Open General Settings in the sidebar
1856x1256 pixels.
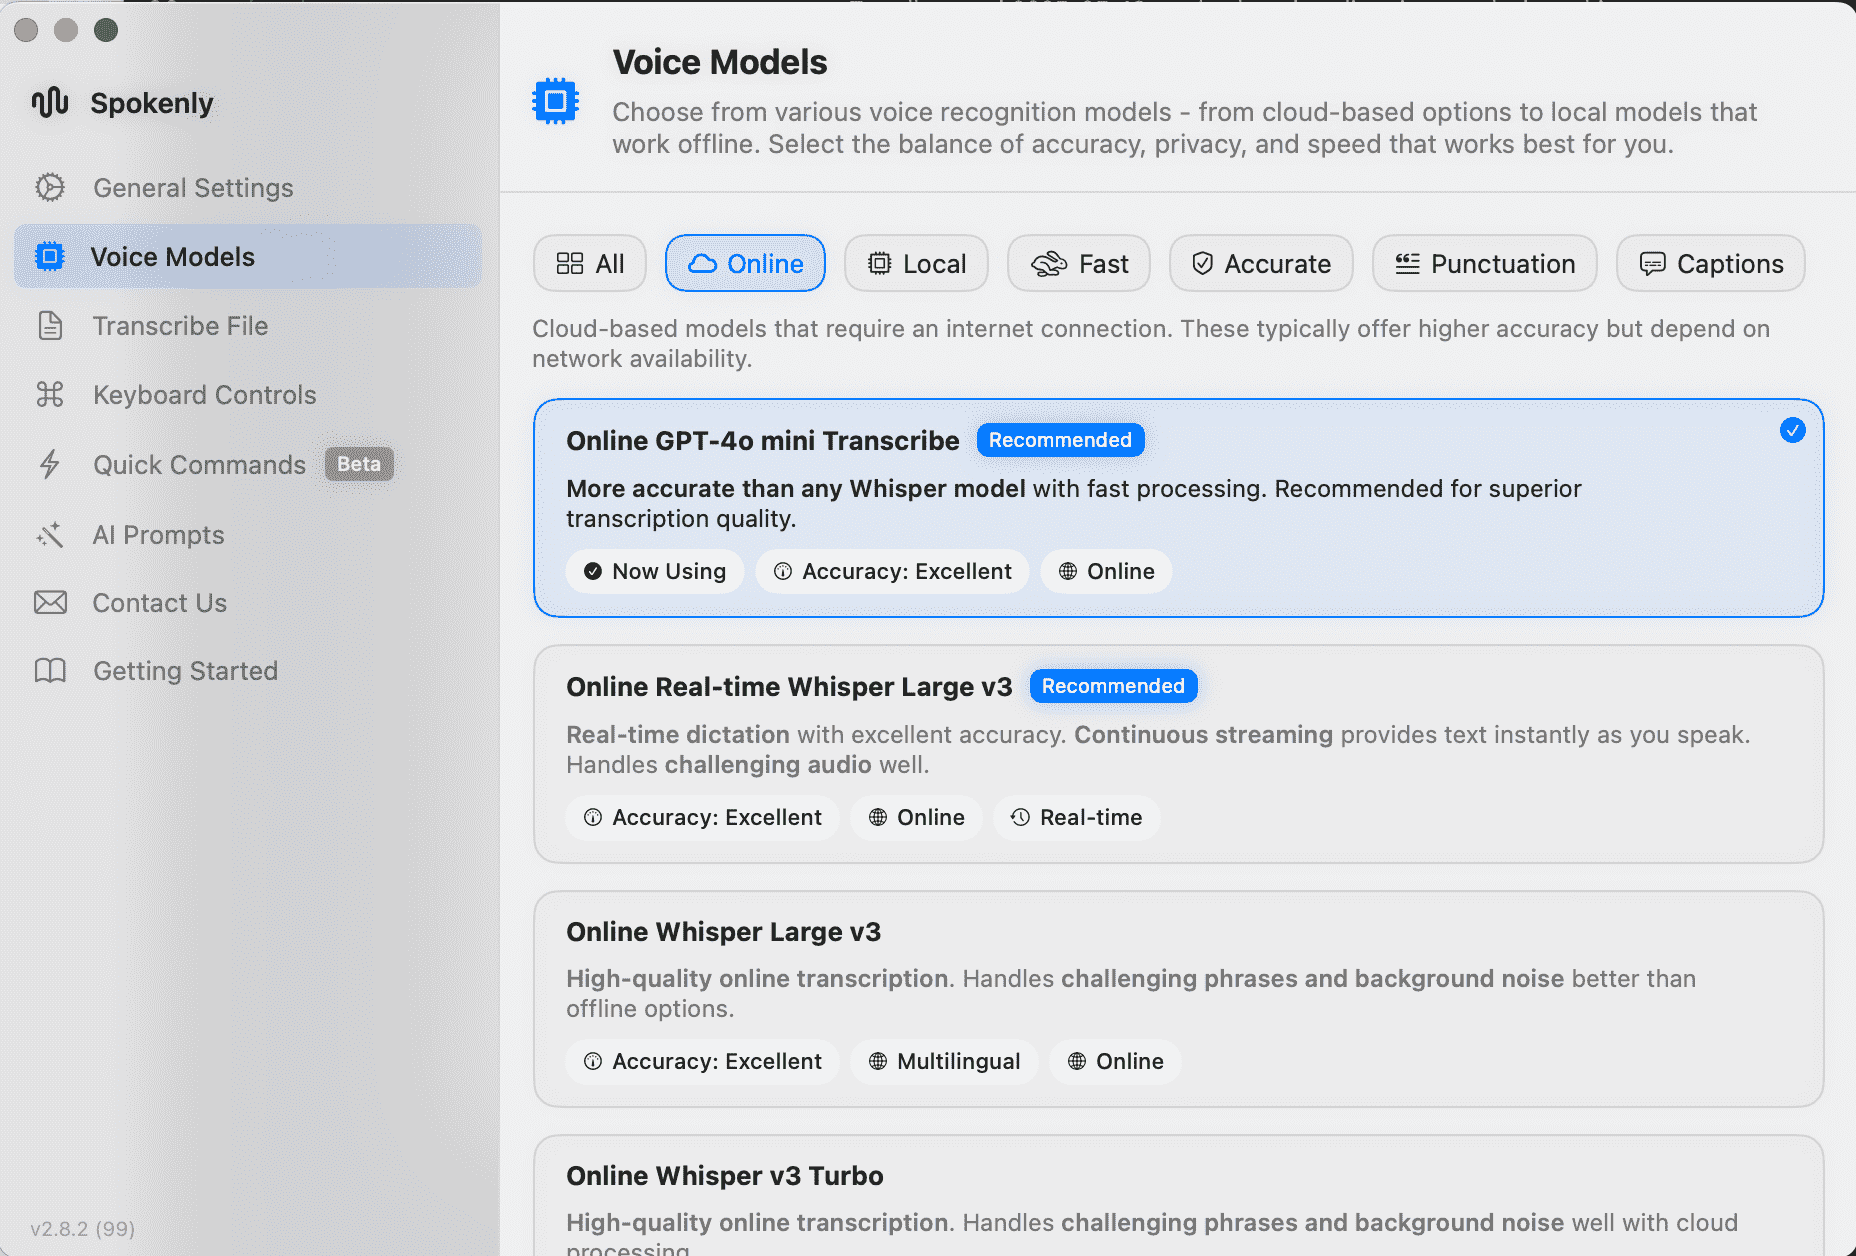pos(248,187)
